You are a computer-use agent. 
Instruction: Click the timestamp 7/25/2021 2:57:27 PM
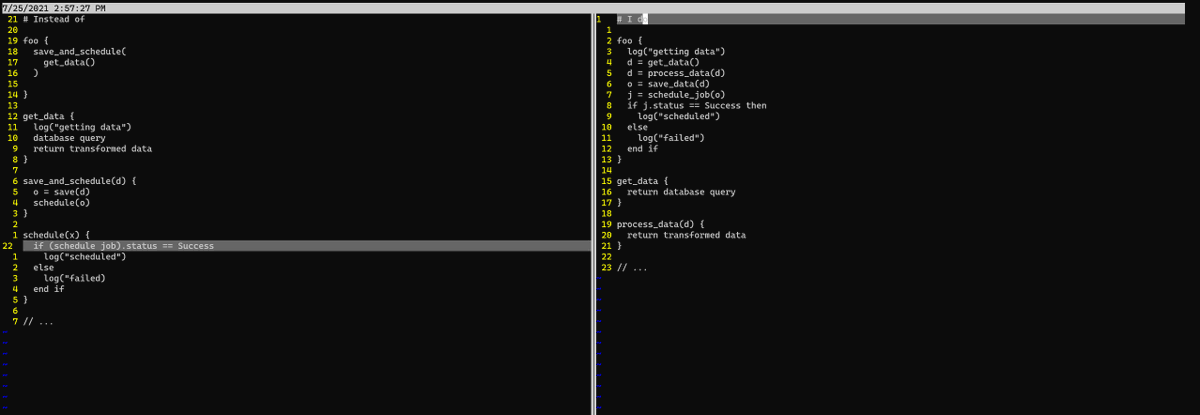click(53, 8)
